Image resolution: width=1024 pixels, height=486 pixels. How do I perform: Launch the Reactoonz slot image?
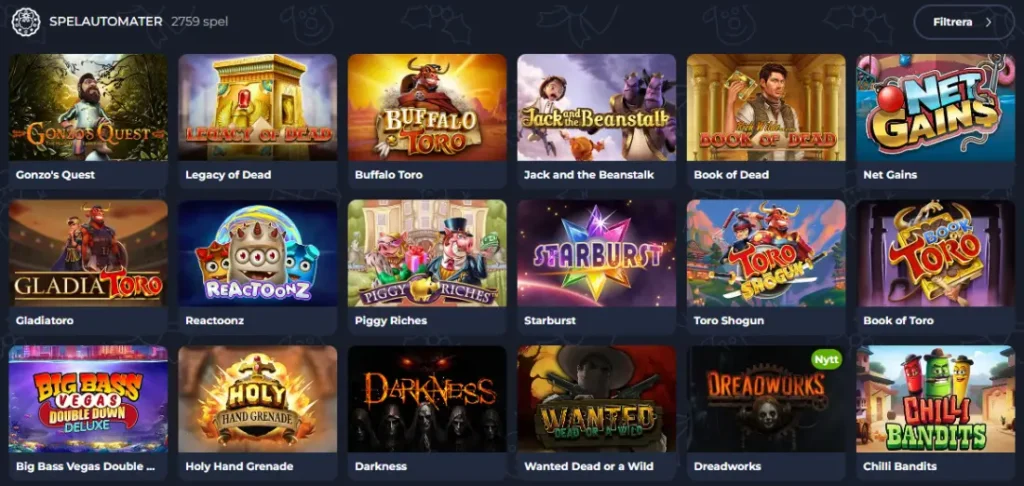click(257, 253)
